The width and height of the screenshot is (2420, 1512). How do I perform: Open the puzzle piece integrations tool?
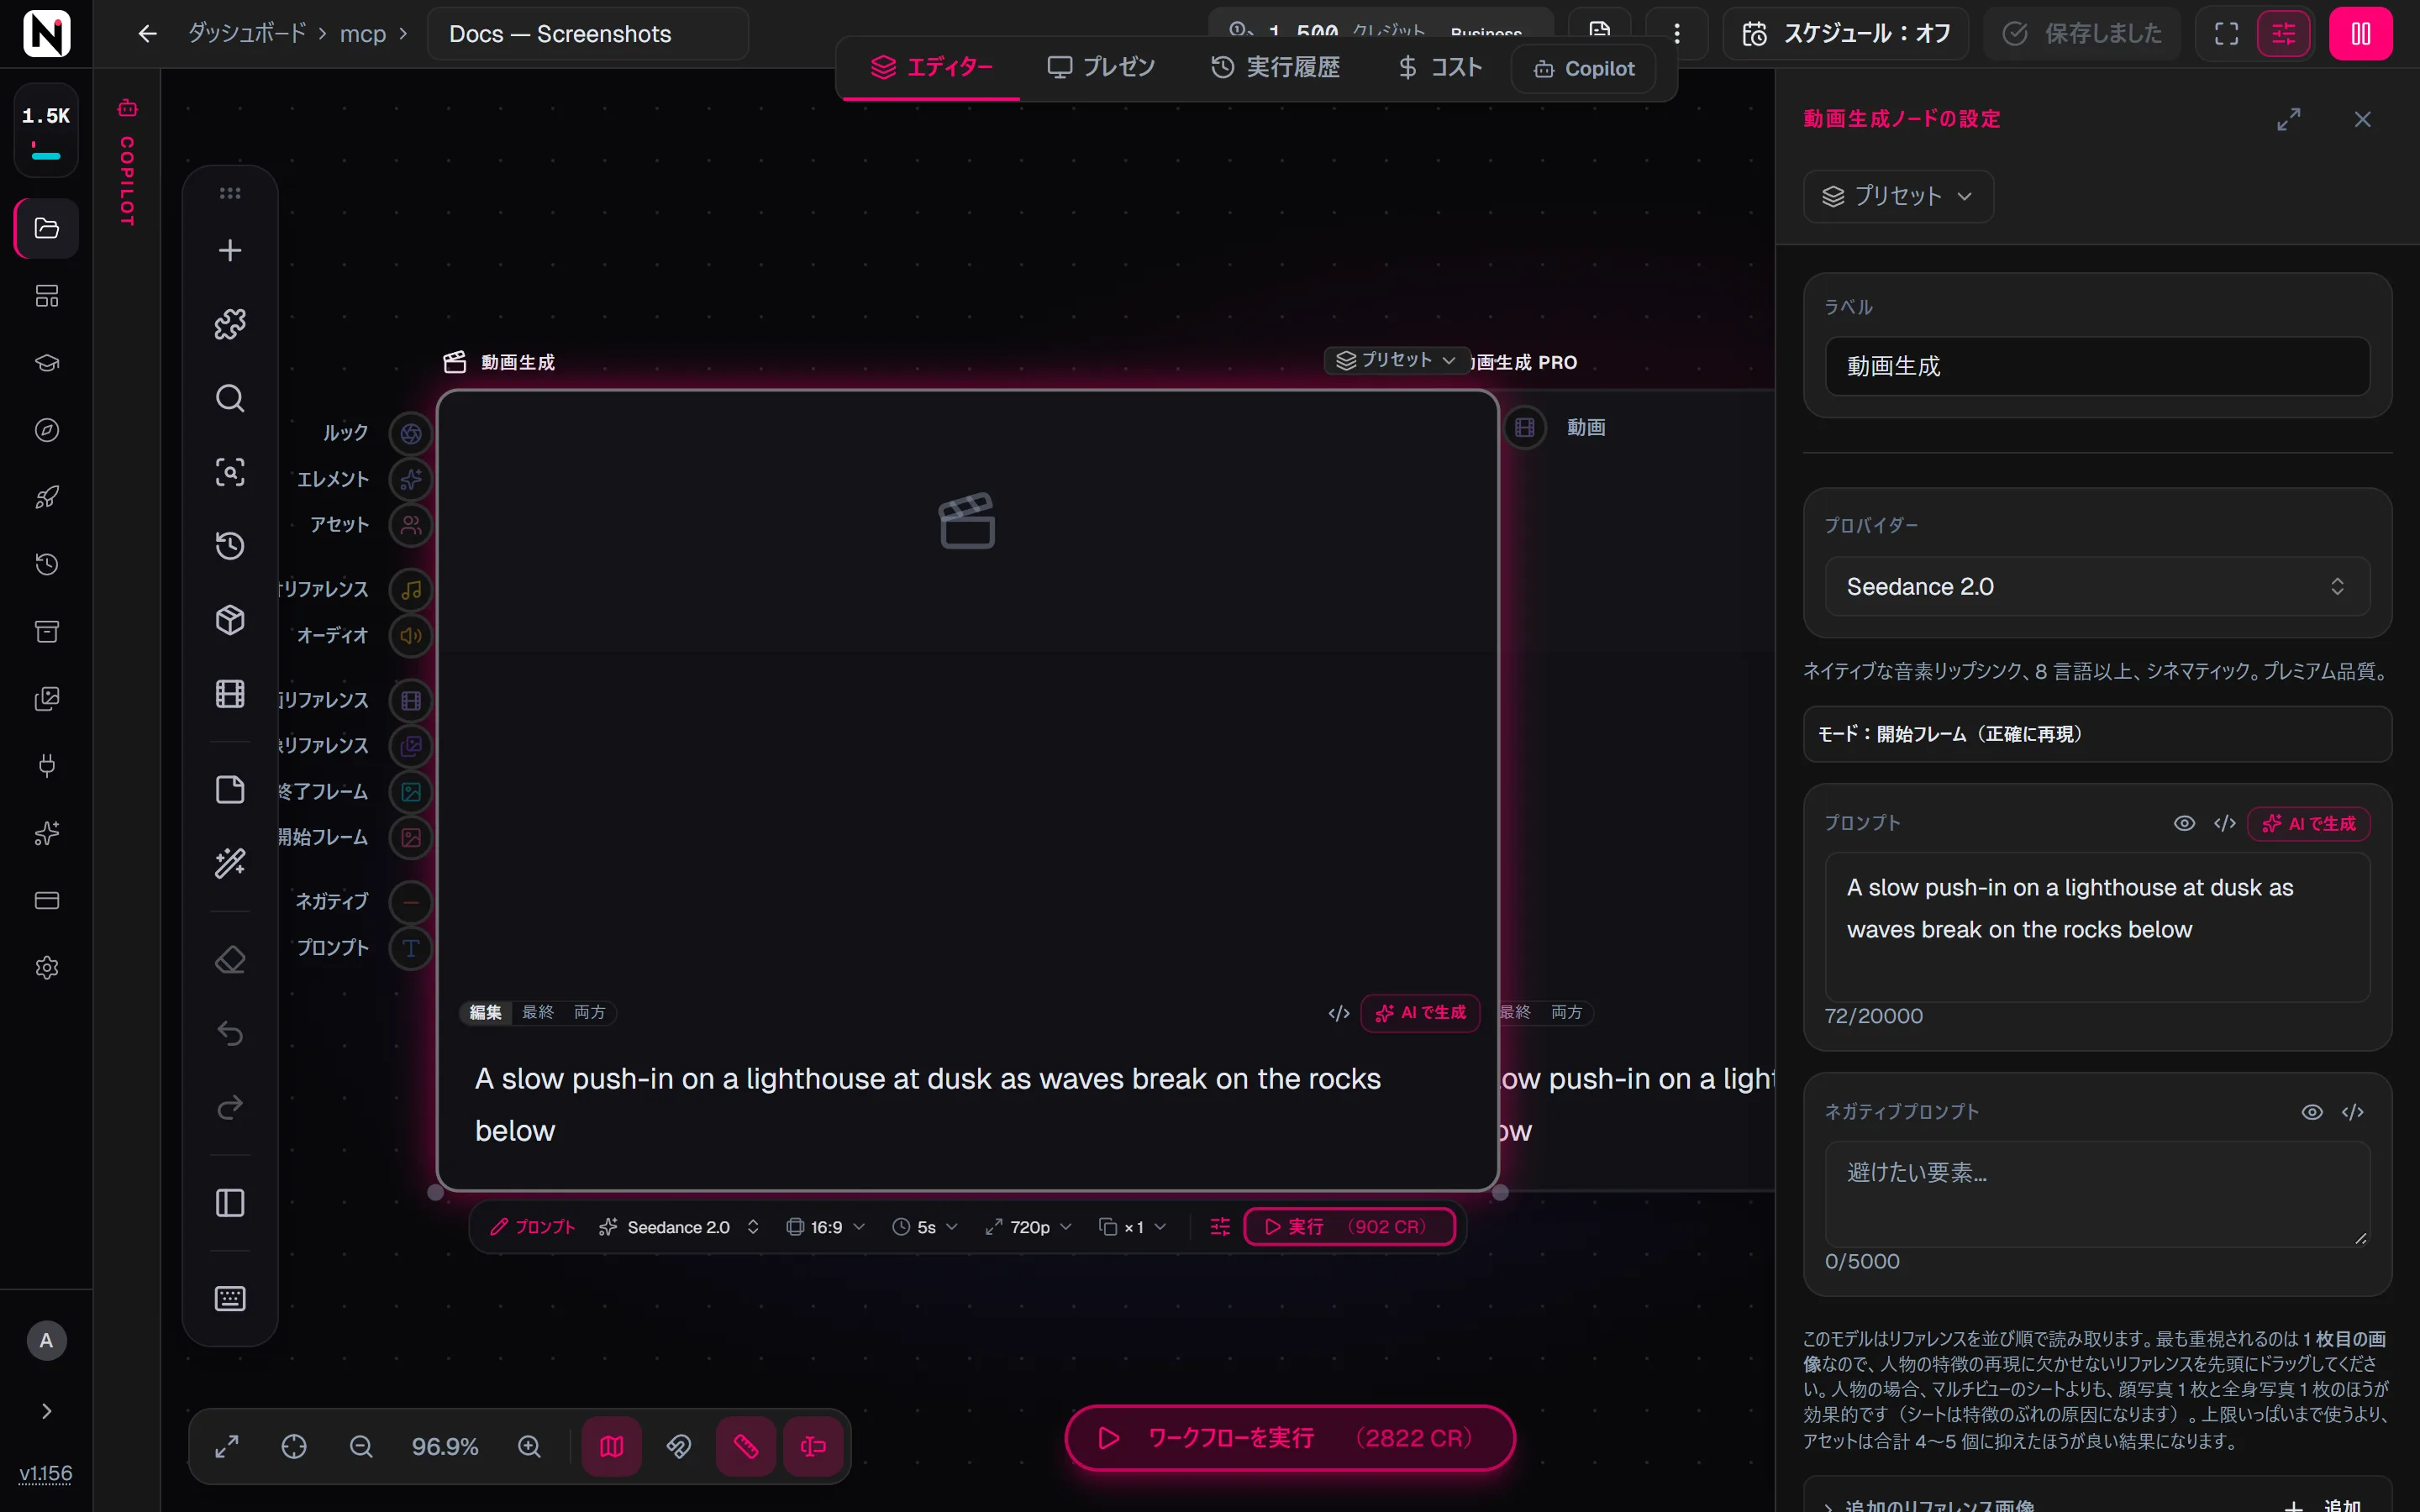230,324
